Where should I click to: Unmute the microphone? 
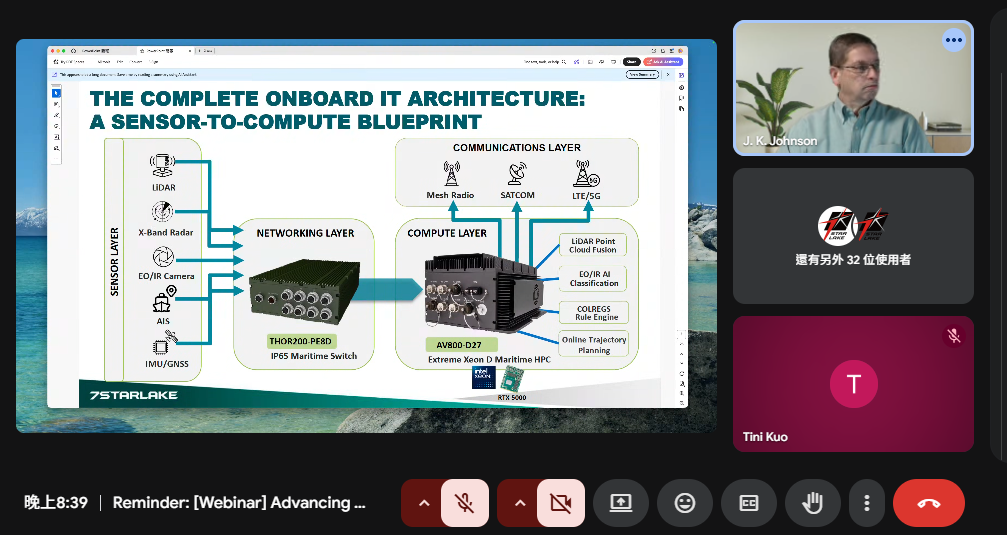click(x=465, y=503)
